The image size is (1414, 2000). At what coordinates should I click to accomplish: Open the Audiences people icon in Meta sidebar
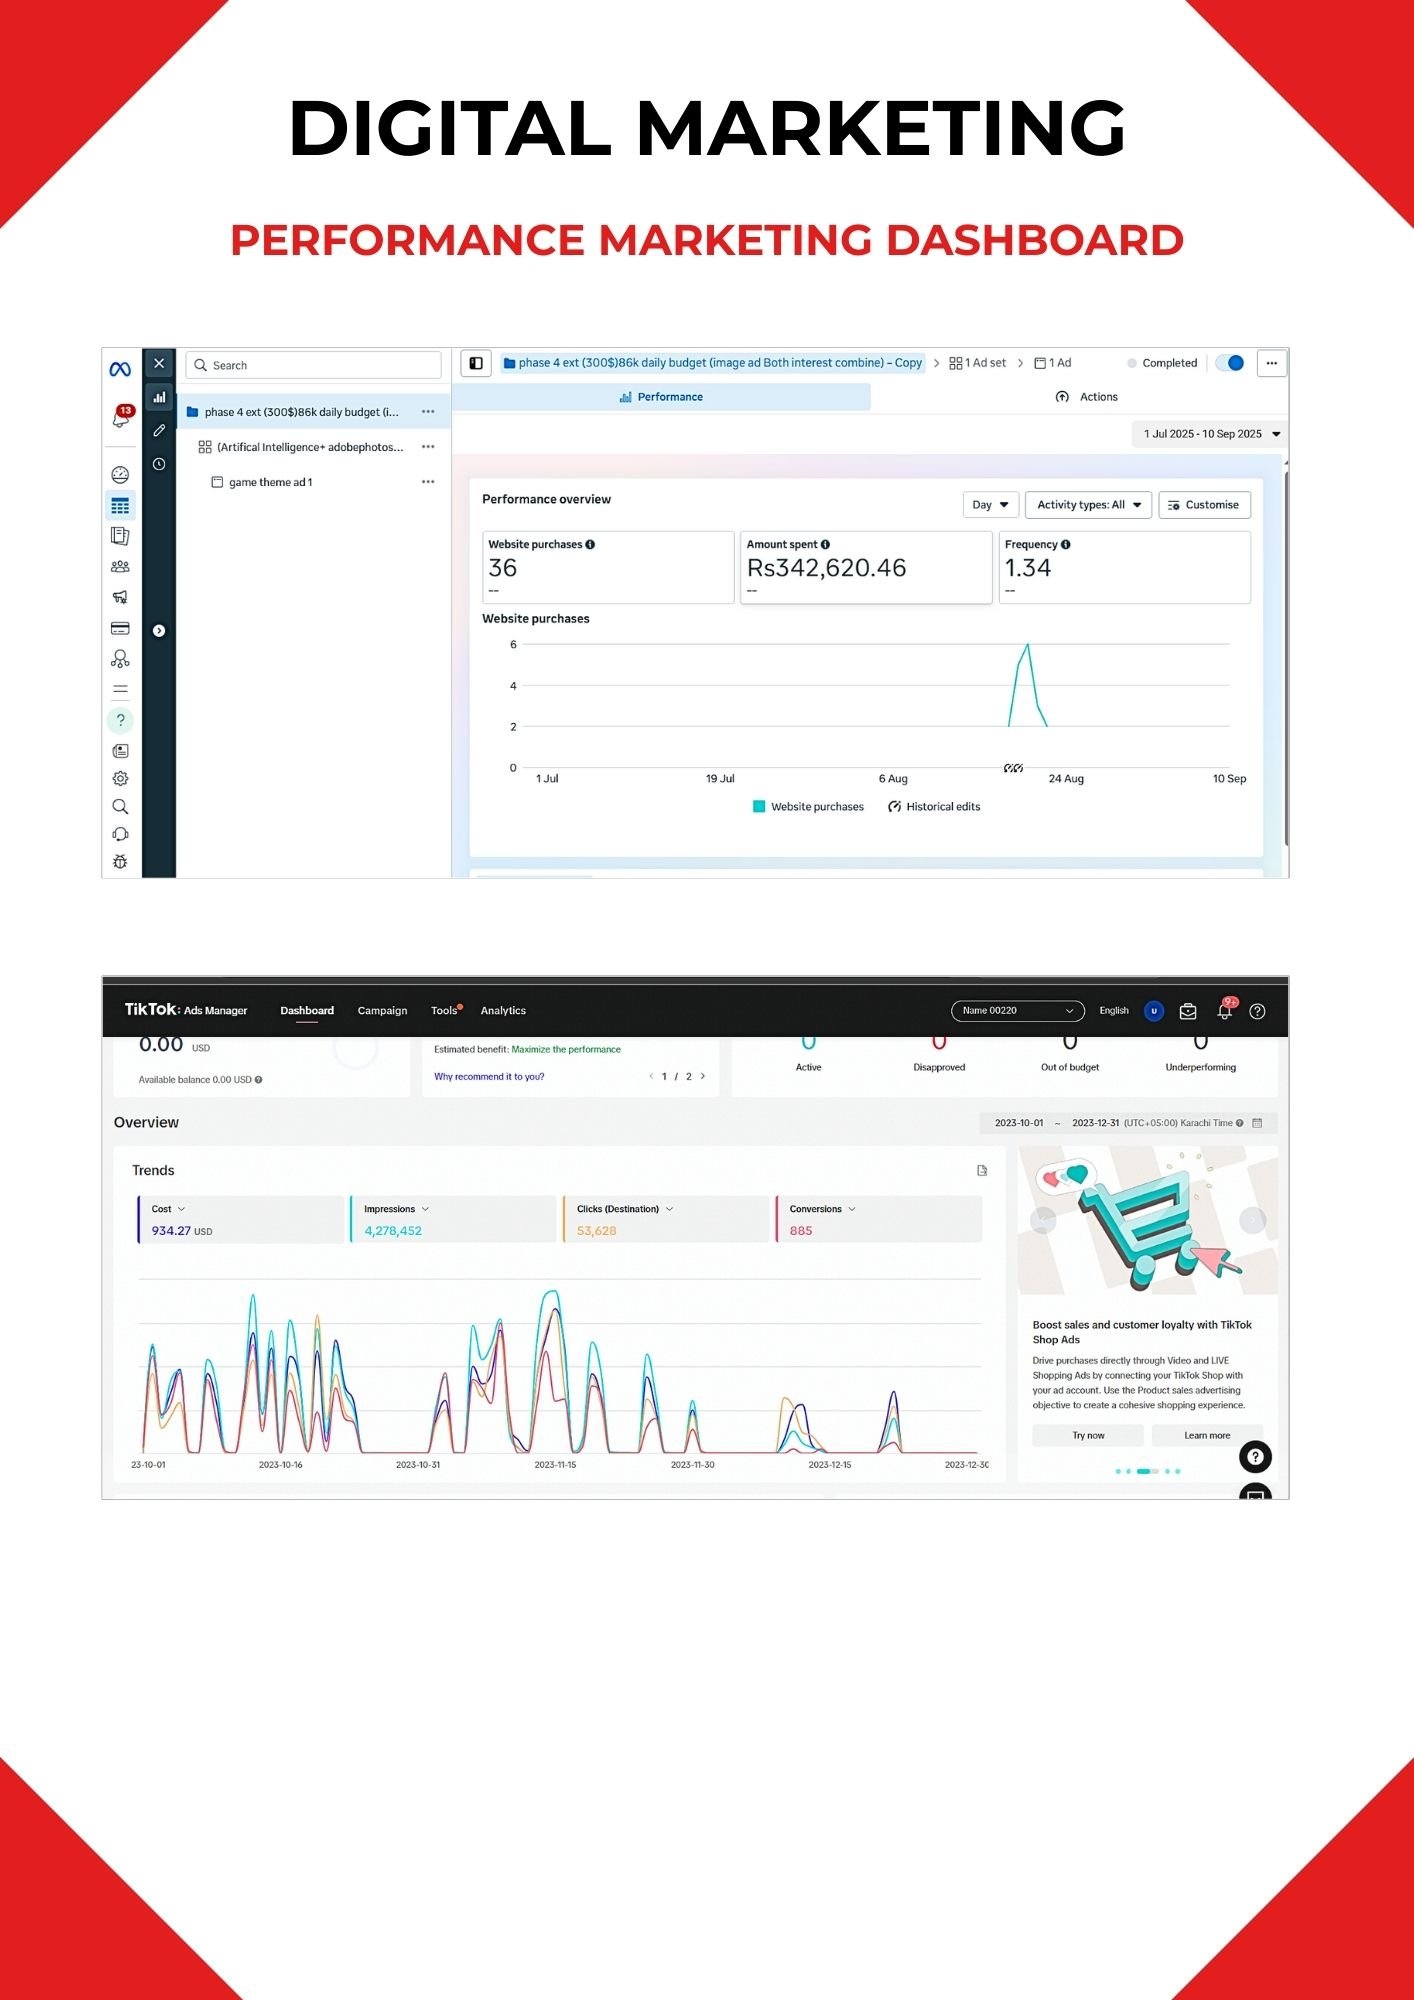pos(120,566)
